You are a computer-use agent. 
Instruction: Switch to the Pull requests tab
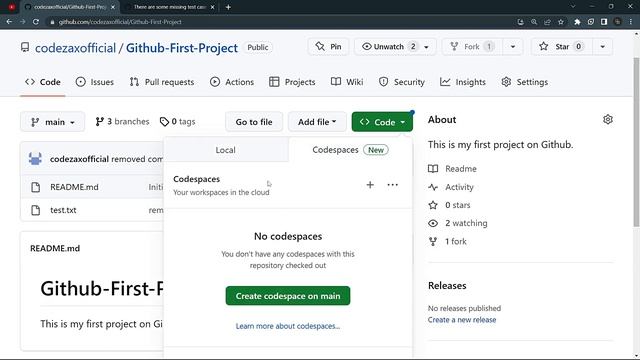[x=162, y=82]
